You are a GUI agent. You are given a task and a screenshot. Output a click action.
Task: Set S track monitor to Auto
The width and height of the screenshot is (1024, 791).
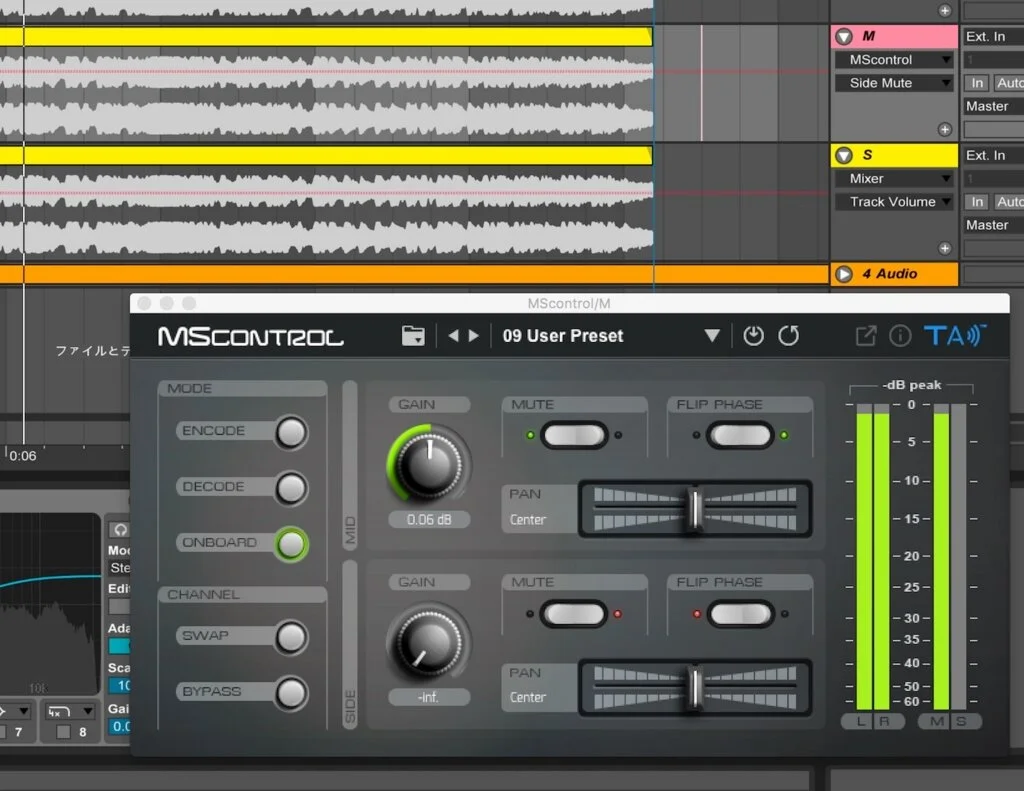[x=1009, y=202]
